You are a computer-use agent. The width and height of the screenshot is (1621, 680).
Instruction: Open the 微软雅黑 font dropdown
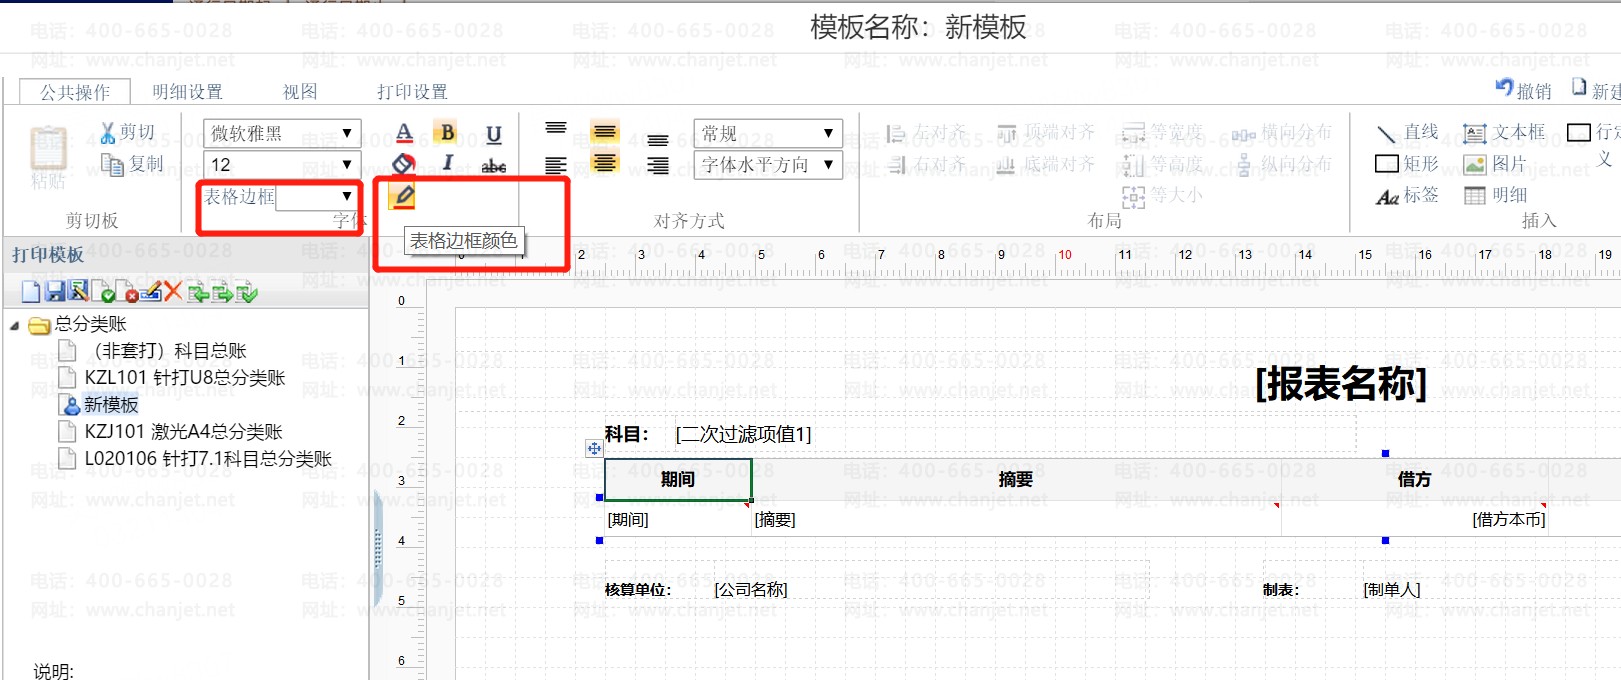point(283,133)
